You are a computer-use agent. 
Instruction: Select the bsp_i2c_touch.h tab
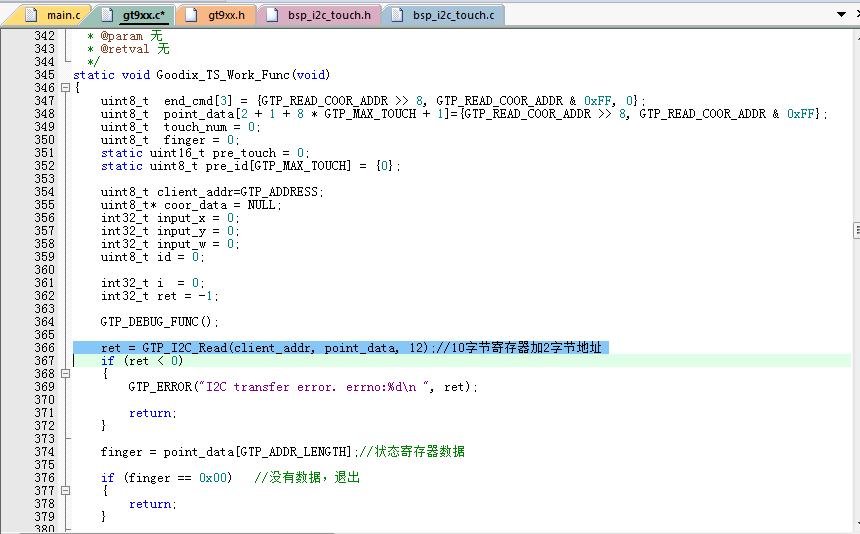coord(328,15)
